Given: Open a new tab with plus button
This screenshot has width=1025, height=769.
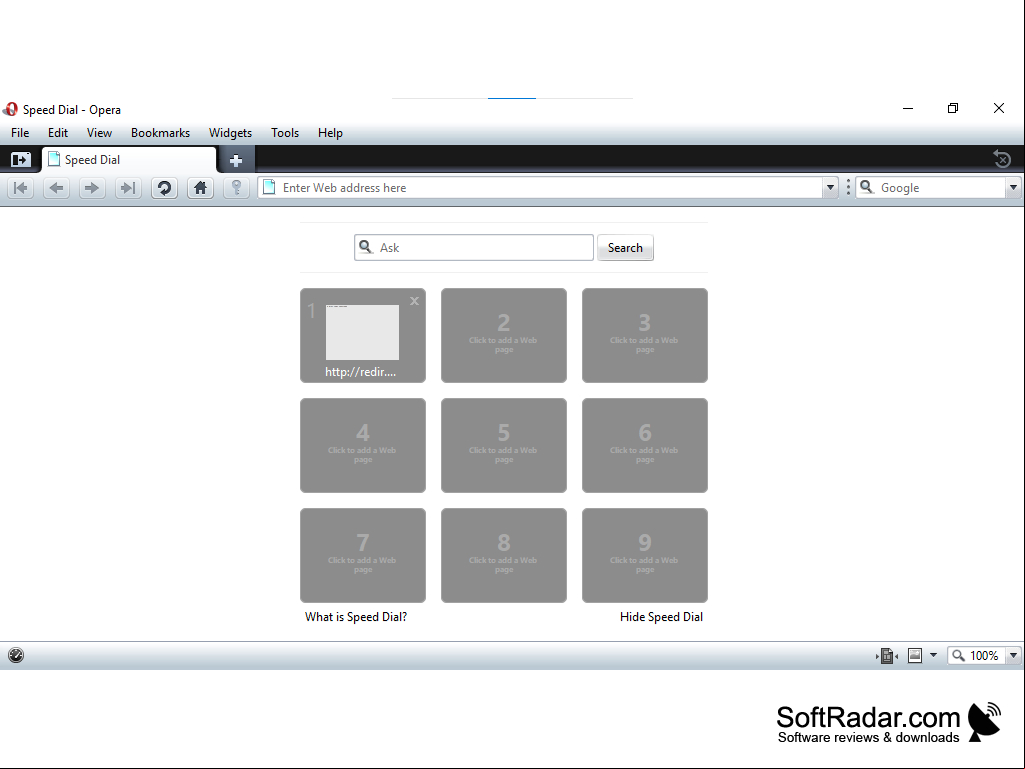Looking at the screenshot, I should 236,160.
